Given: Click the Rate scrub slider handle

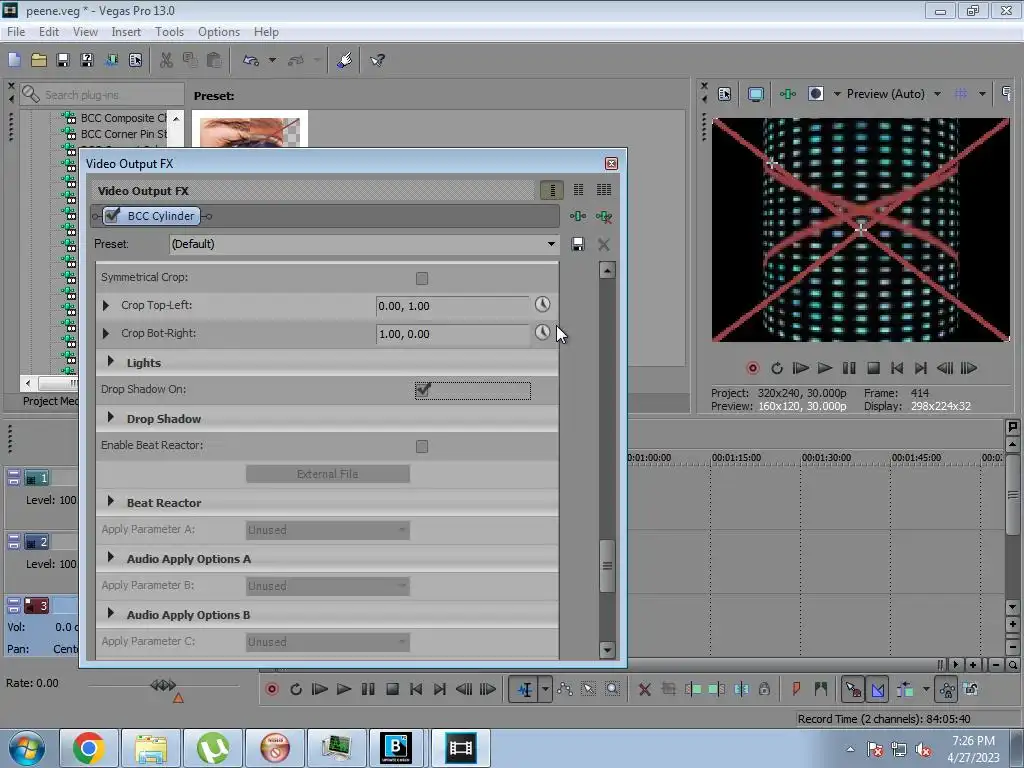Looking at the screenshot, I should click(x=163, y=685).
